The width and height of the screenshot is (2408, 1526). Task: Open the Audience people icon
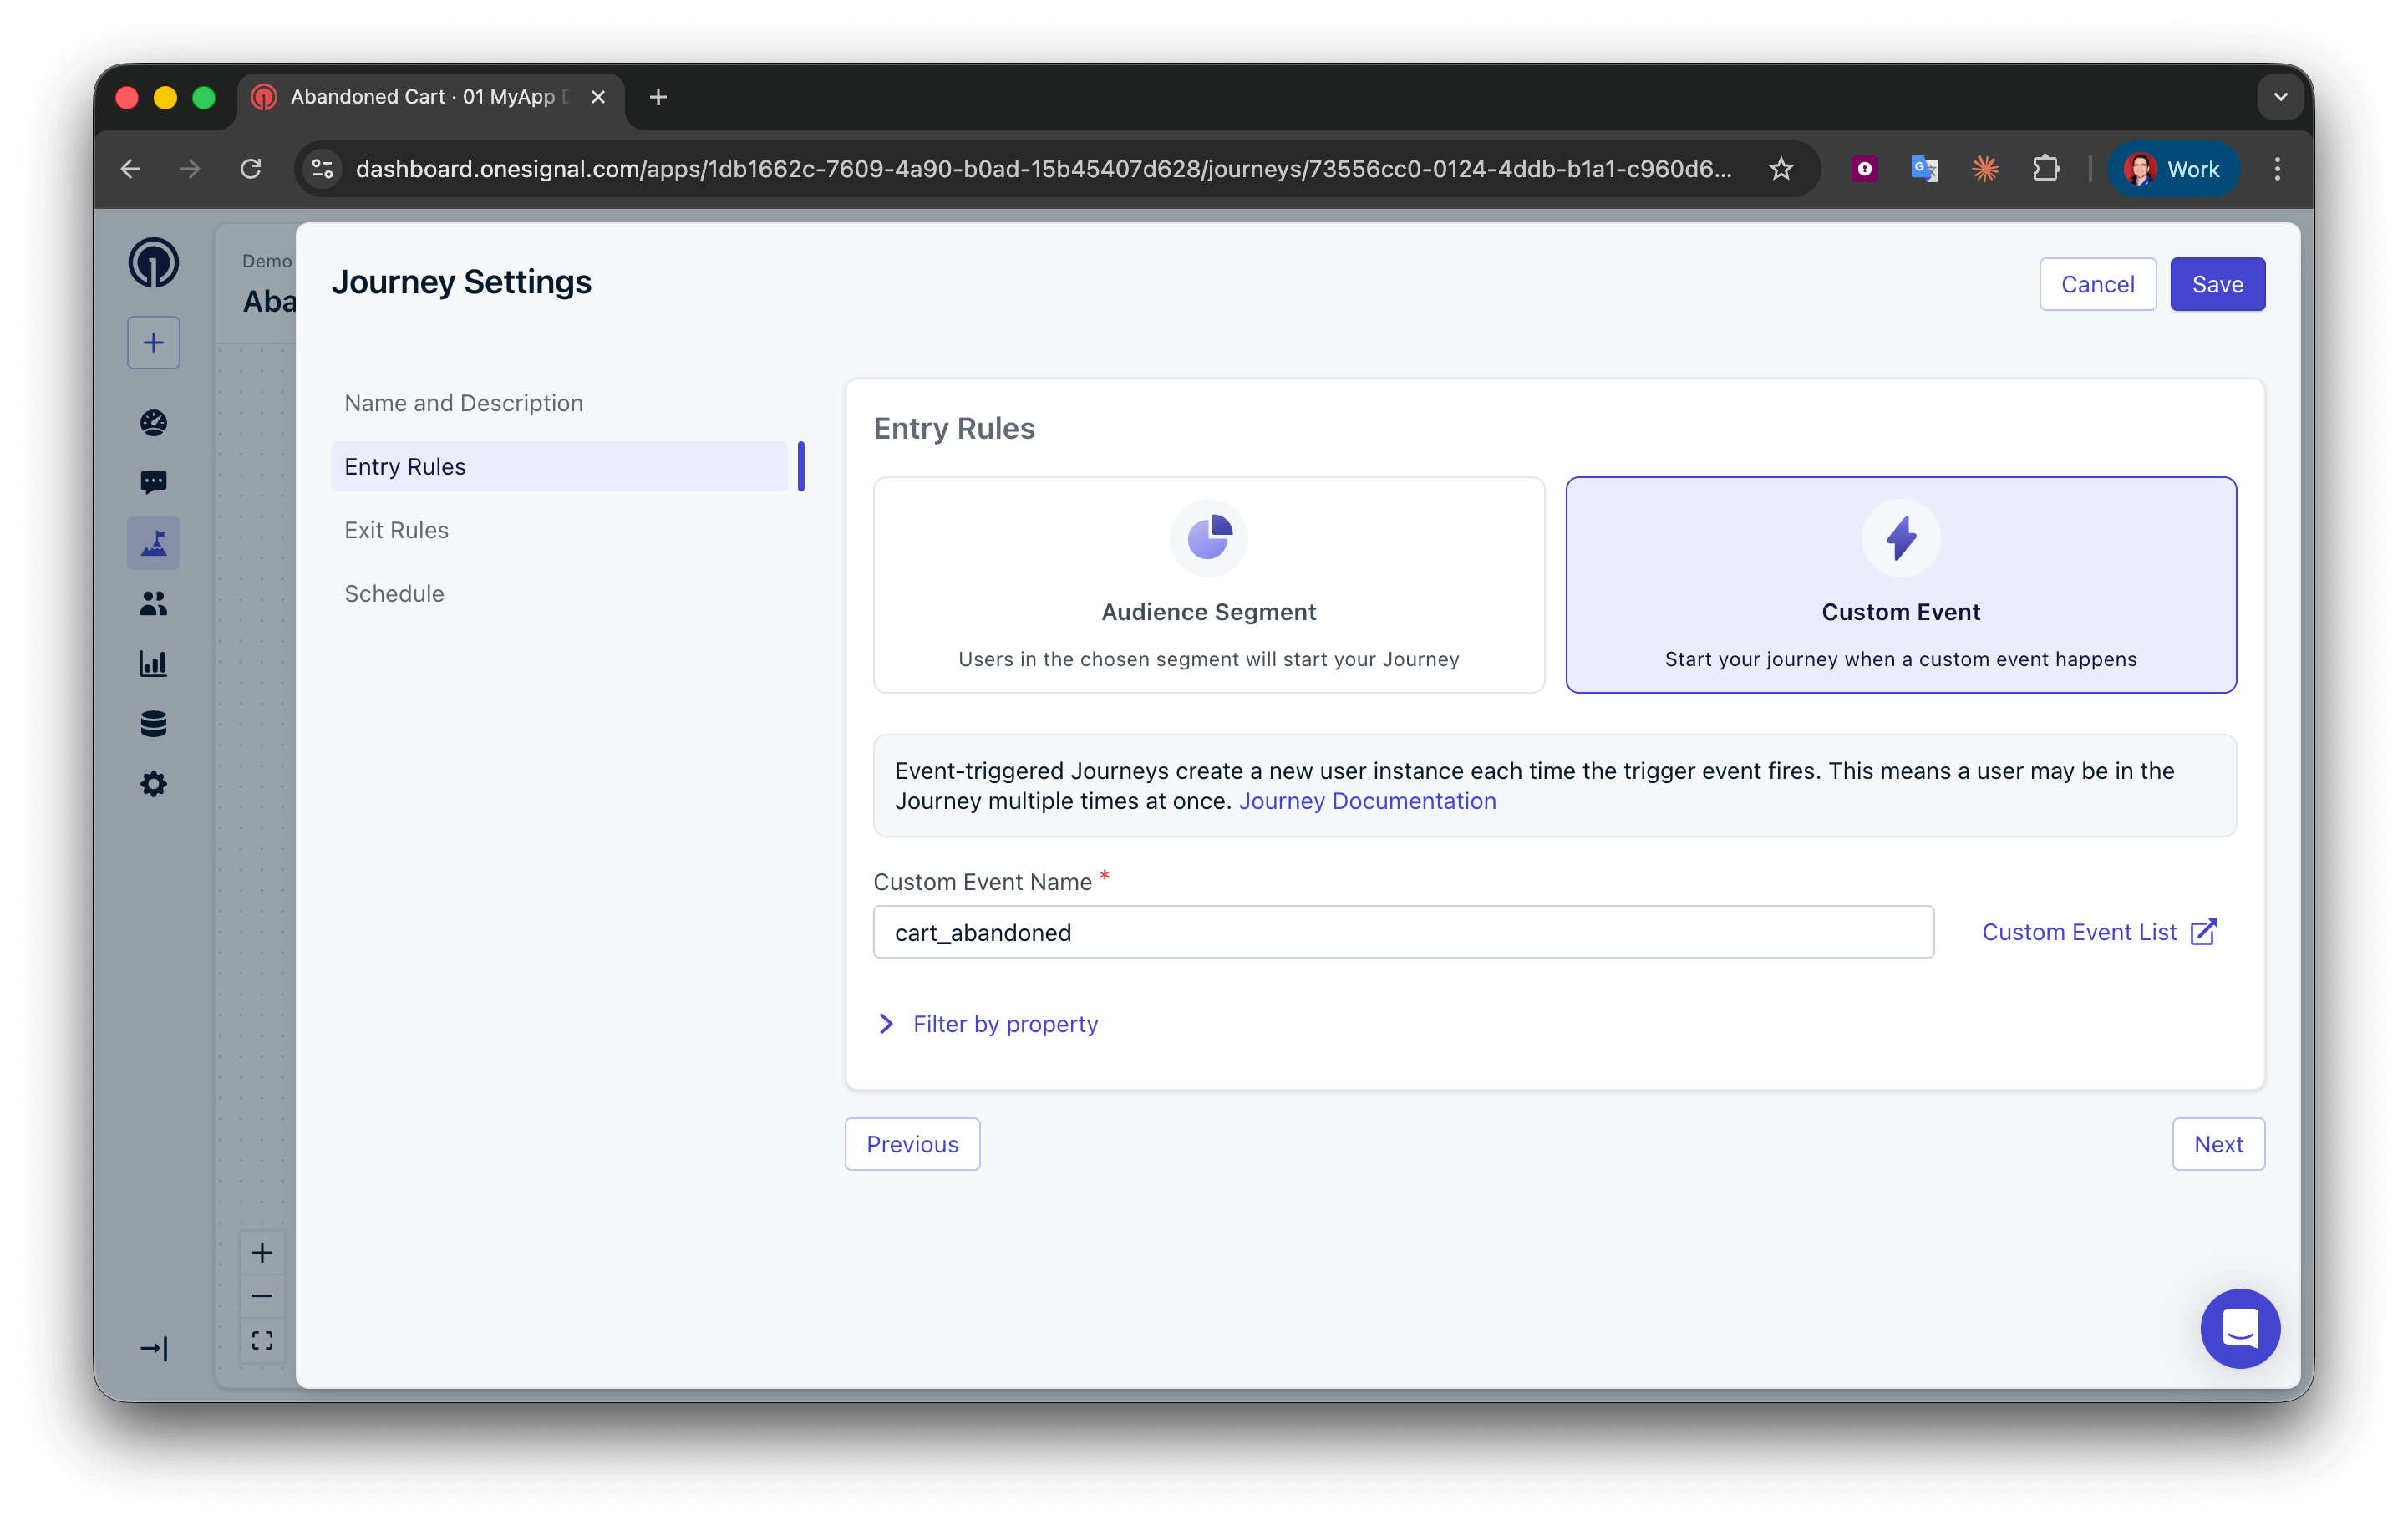[153, 603]
